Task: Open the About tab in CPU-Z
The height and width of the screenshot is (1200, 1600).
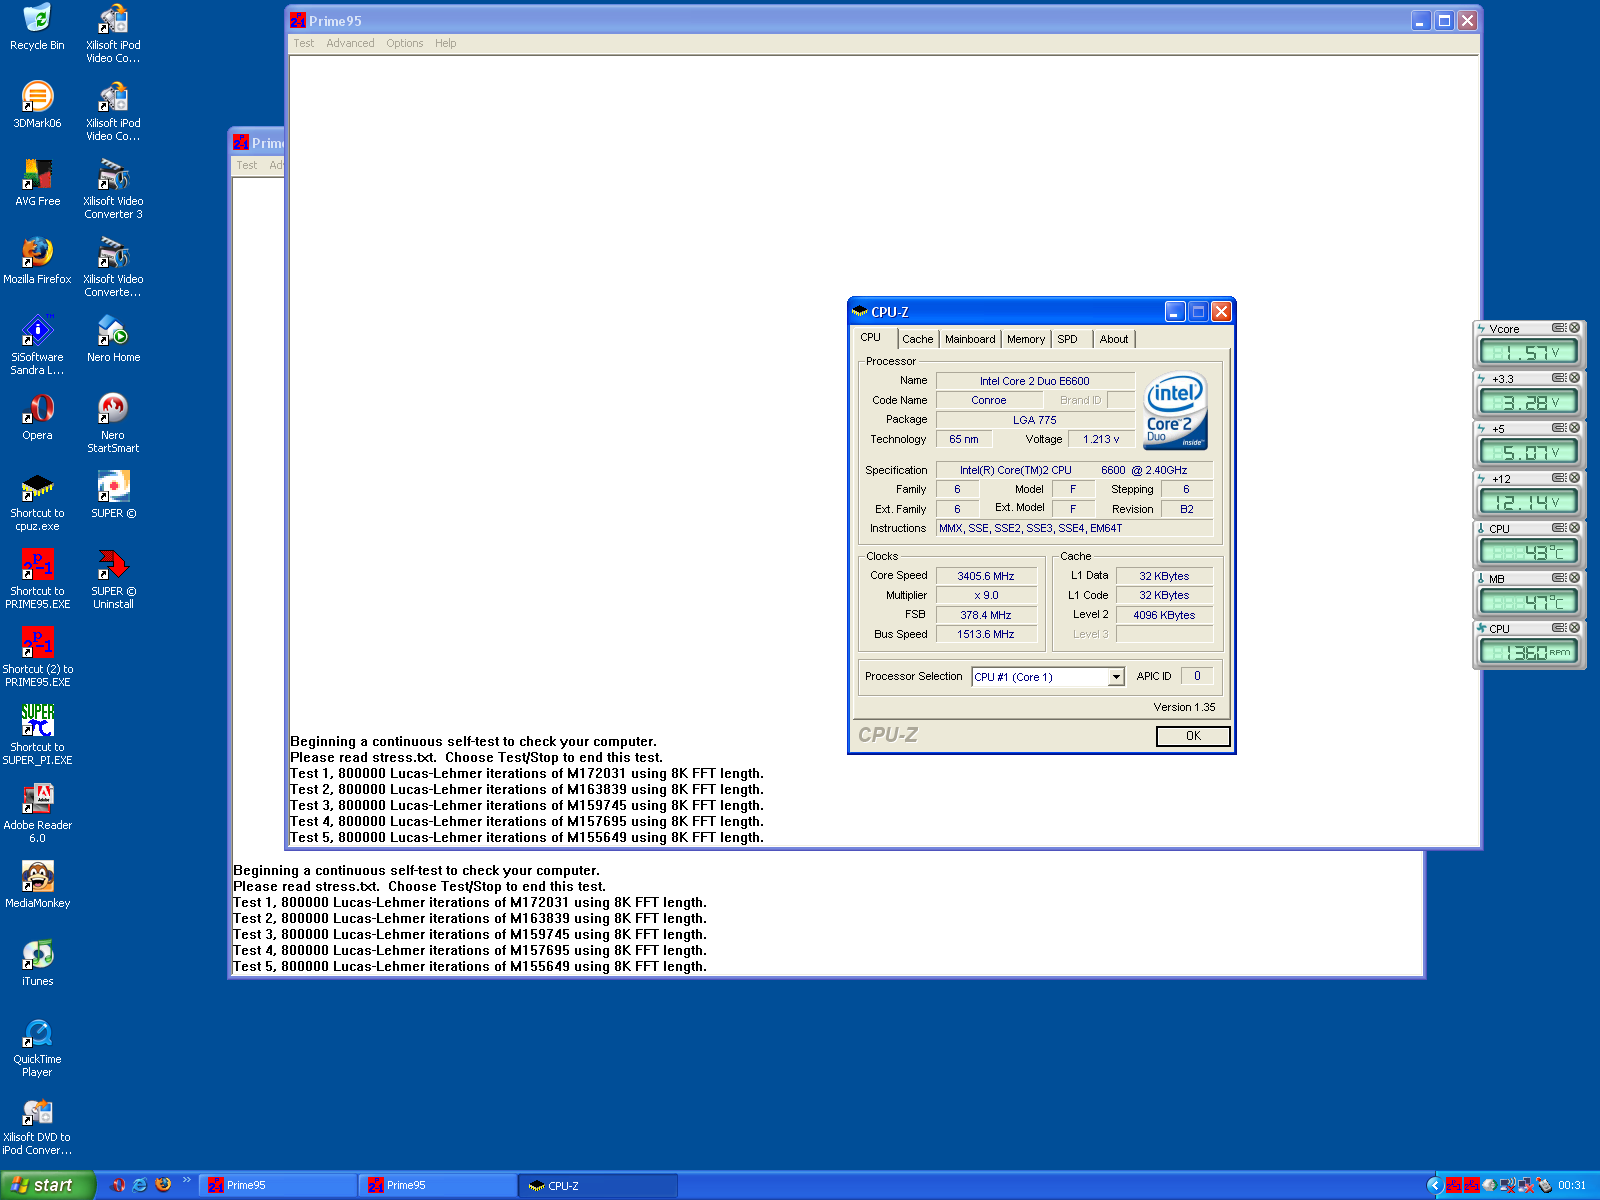Action: (x=1114, y=339)
